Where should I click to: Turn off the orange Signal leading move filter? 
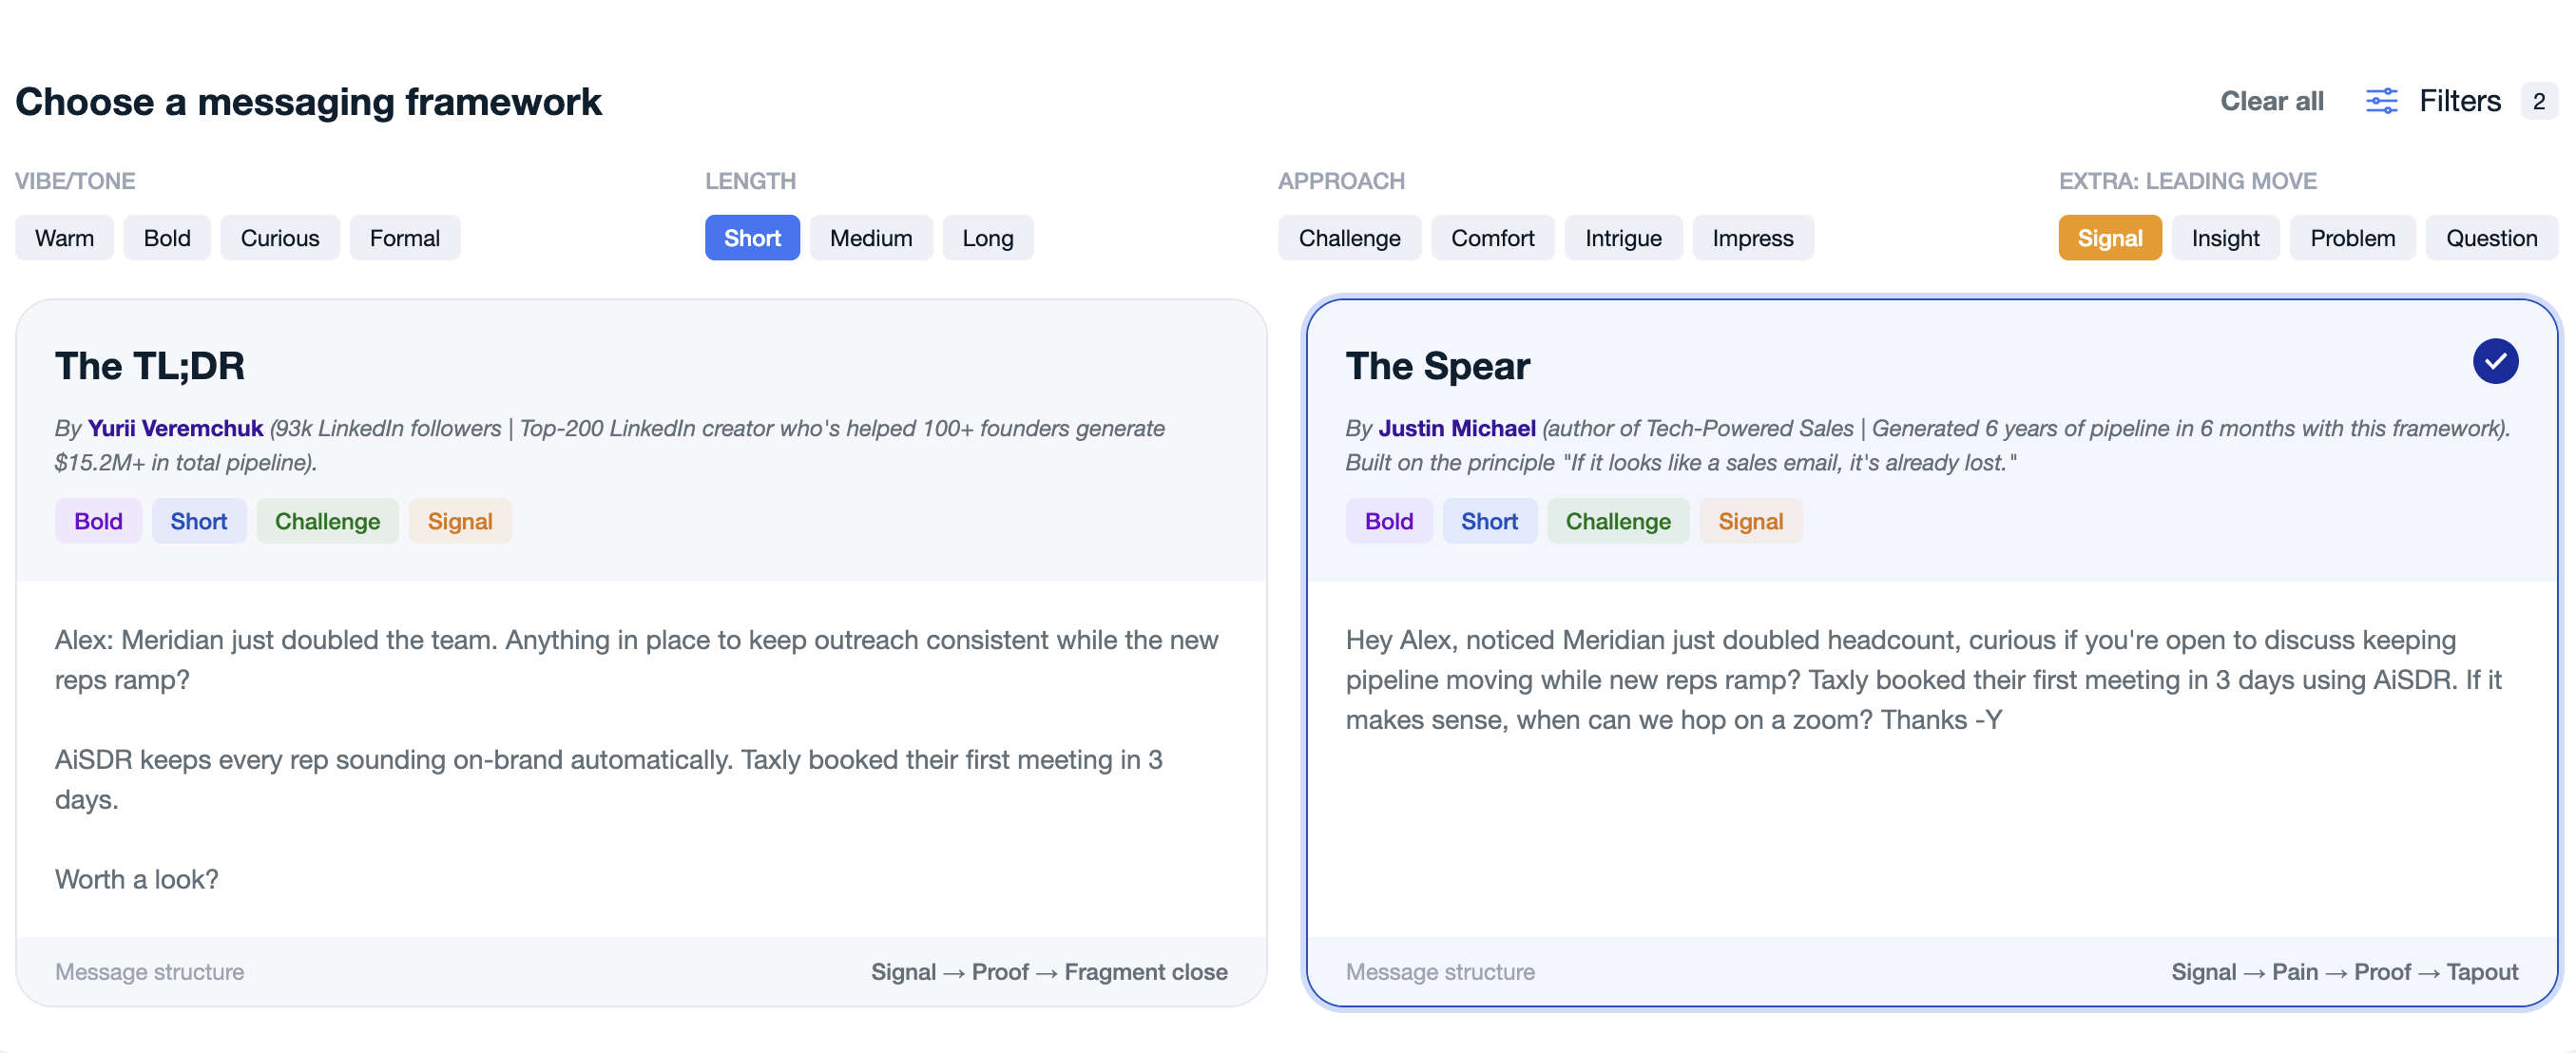(x=2110, y=238)
